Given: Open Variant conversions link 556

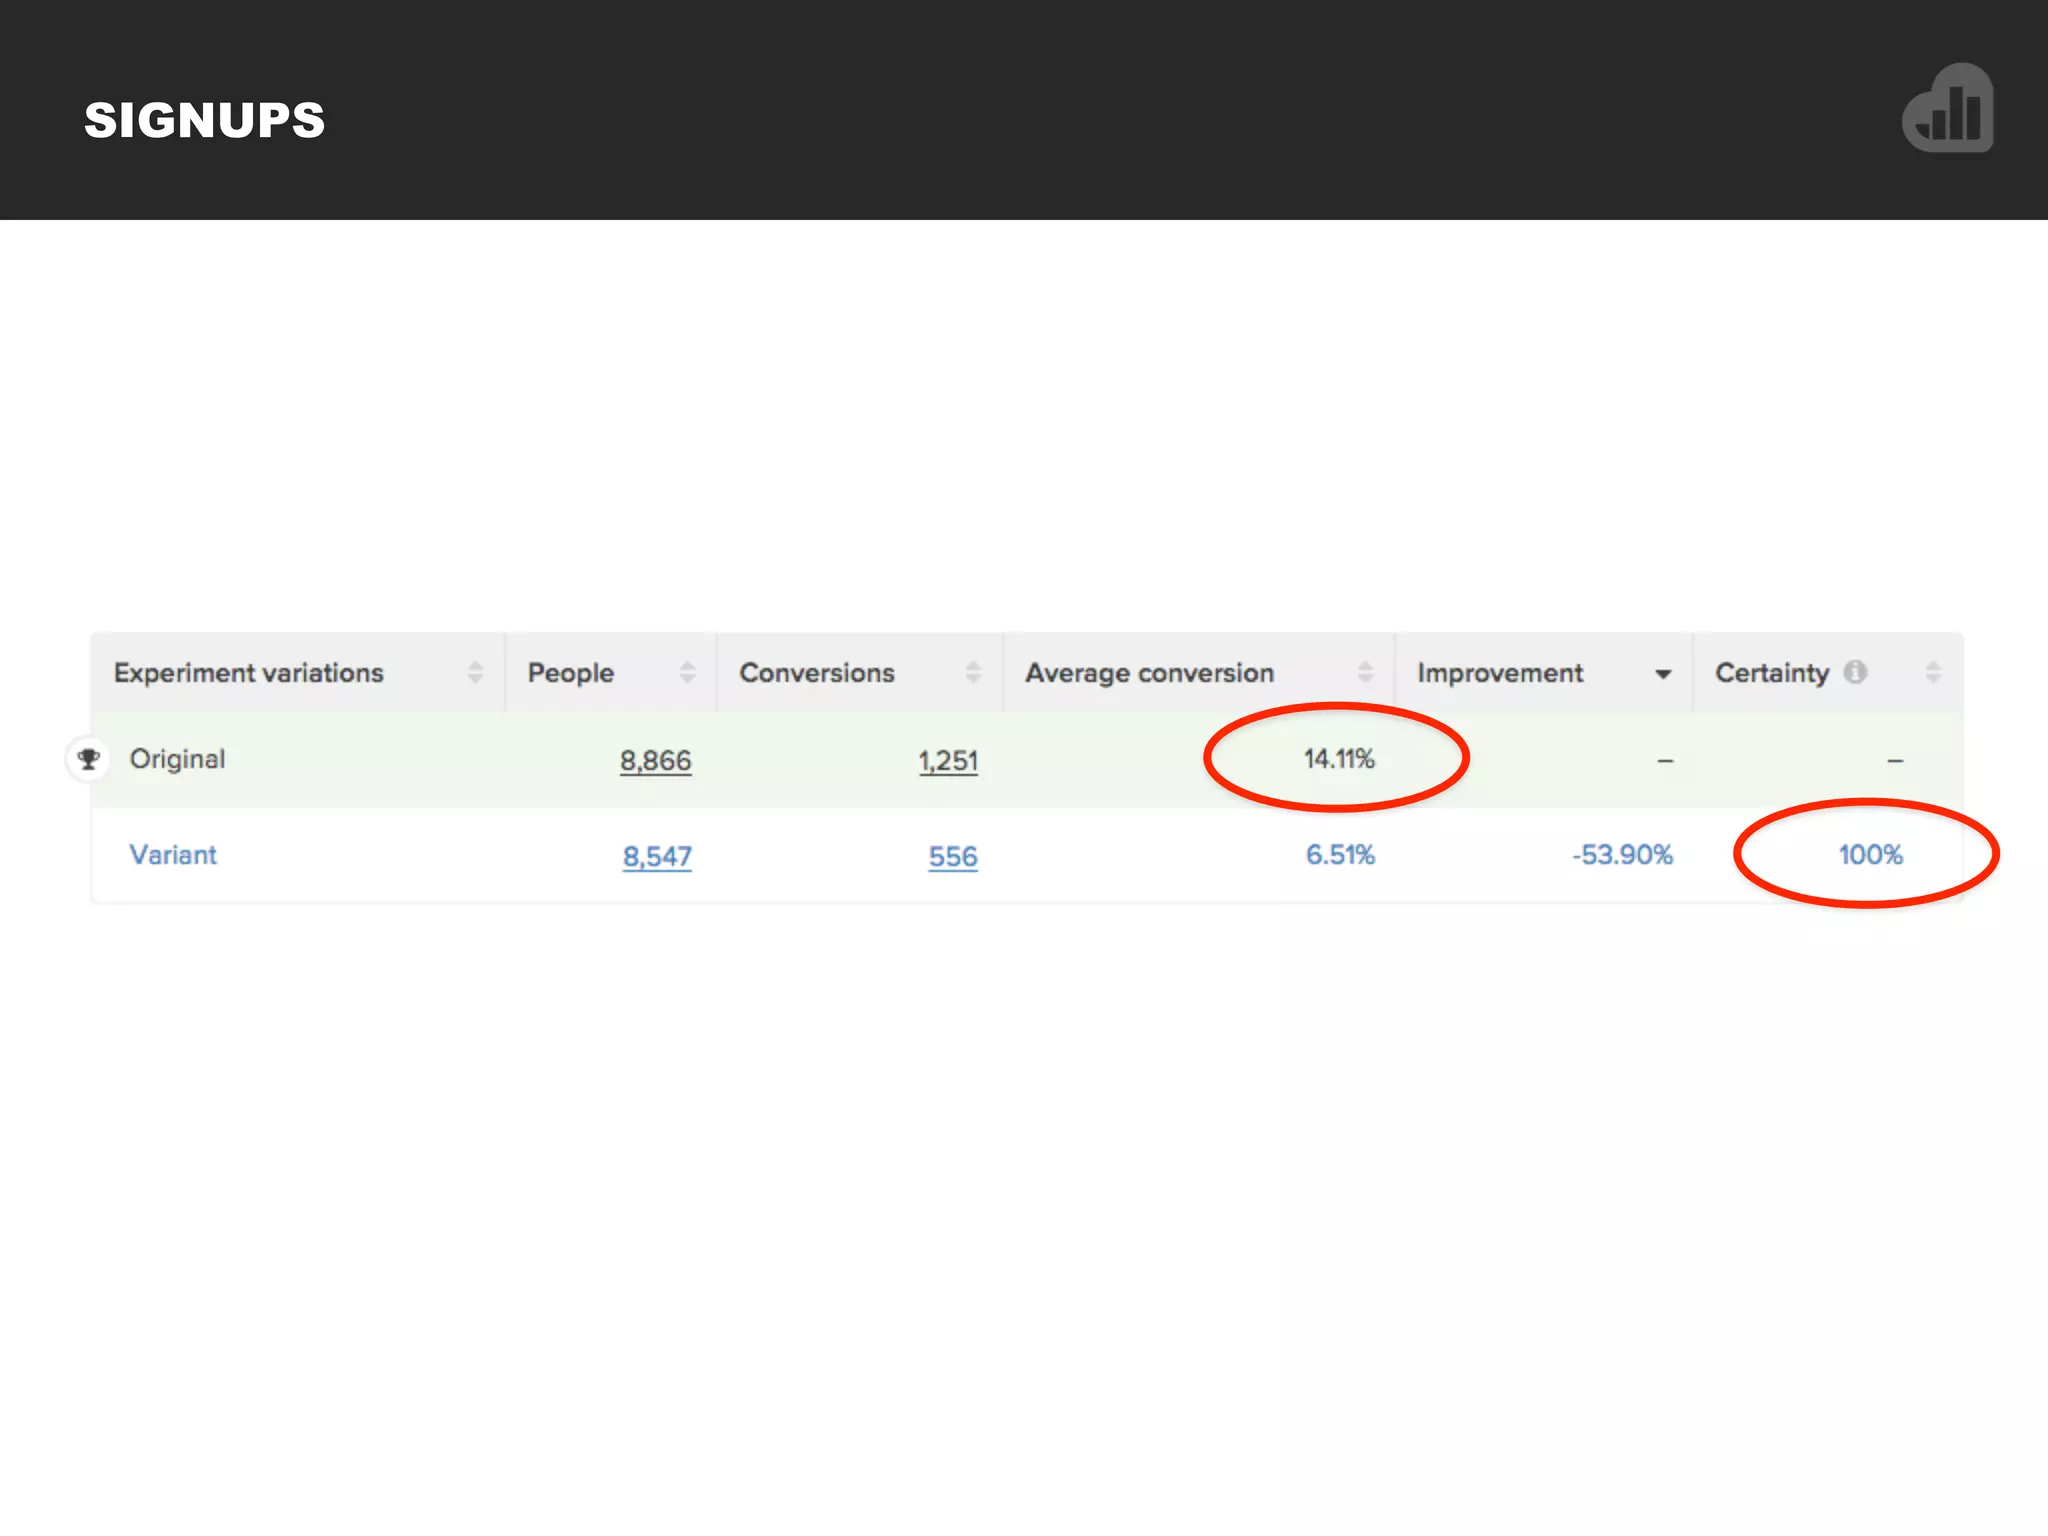Looking at the screenshot, I should (x=953, y=857).
